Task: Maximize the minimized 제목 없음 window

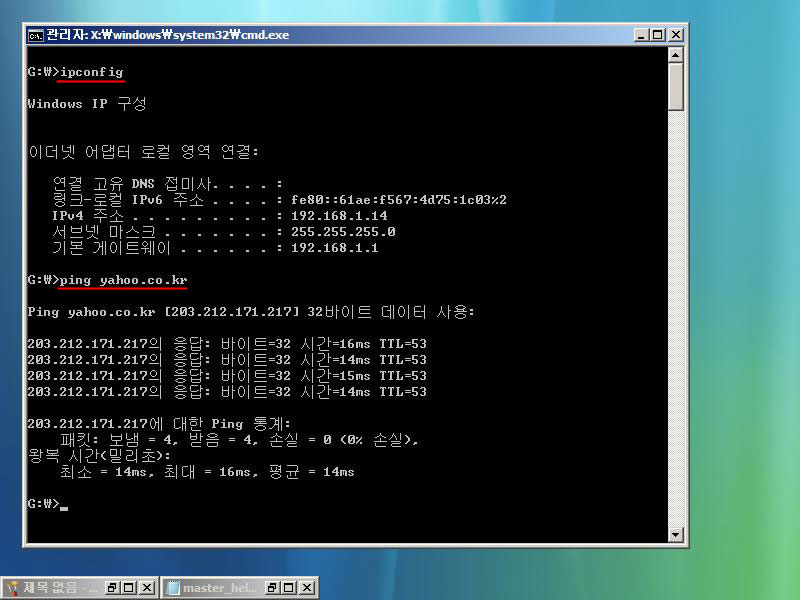Action: 129,588
